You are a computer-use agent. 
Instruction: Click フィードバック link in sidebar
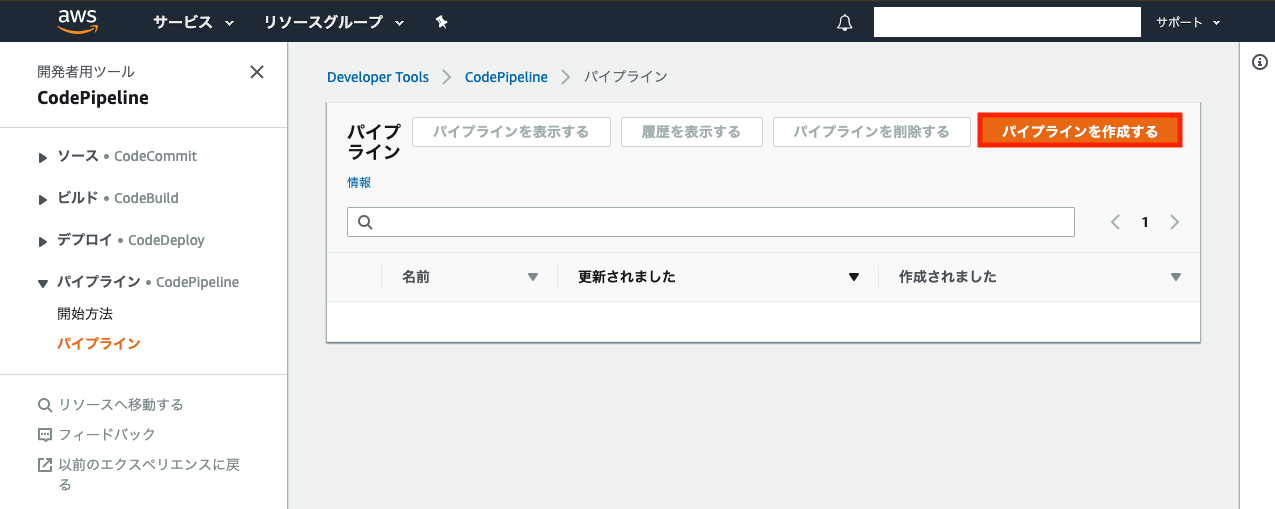click(107, 435)
